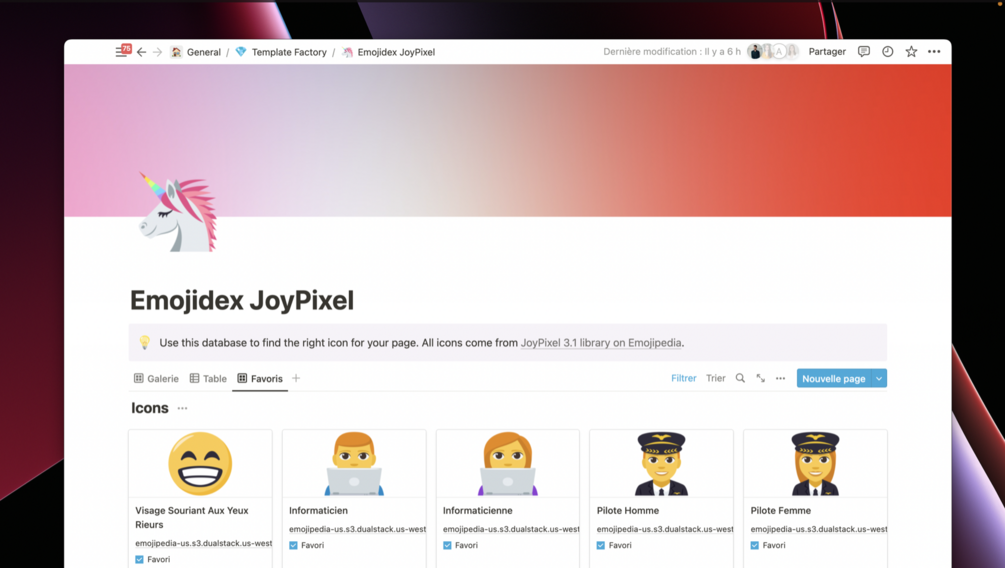This screenshot has height=568, width=1005.
Task: Click the Nouvelle page button
Action: [834, 378]
